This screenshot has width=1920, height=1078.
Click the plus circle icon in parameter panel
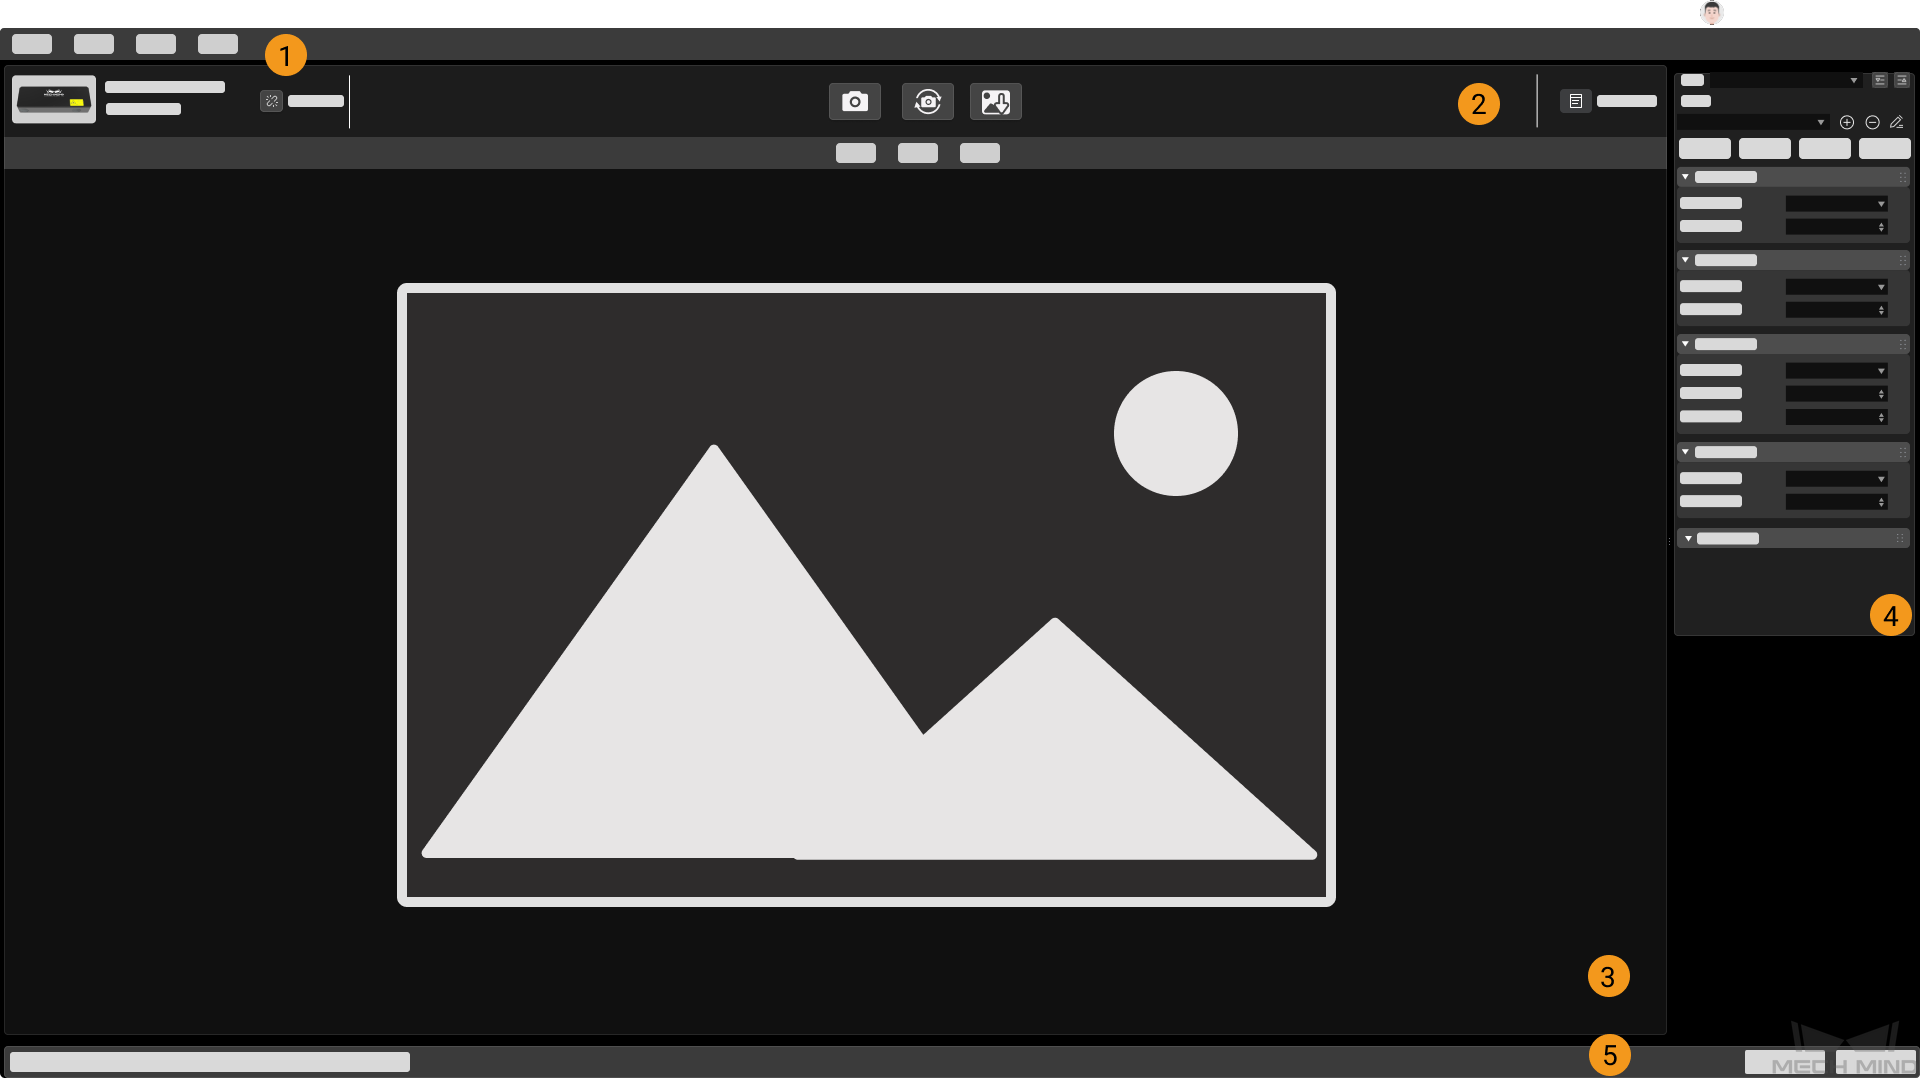coord(1847,122)
